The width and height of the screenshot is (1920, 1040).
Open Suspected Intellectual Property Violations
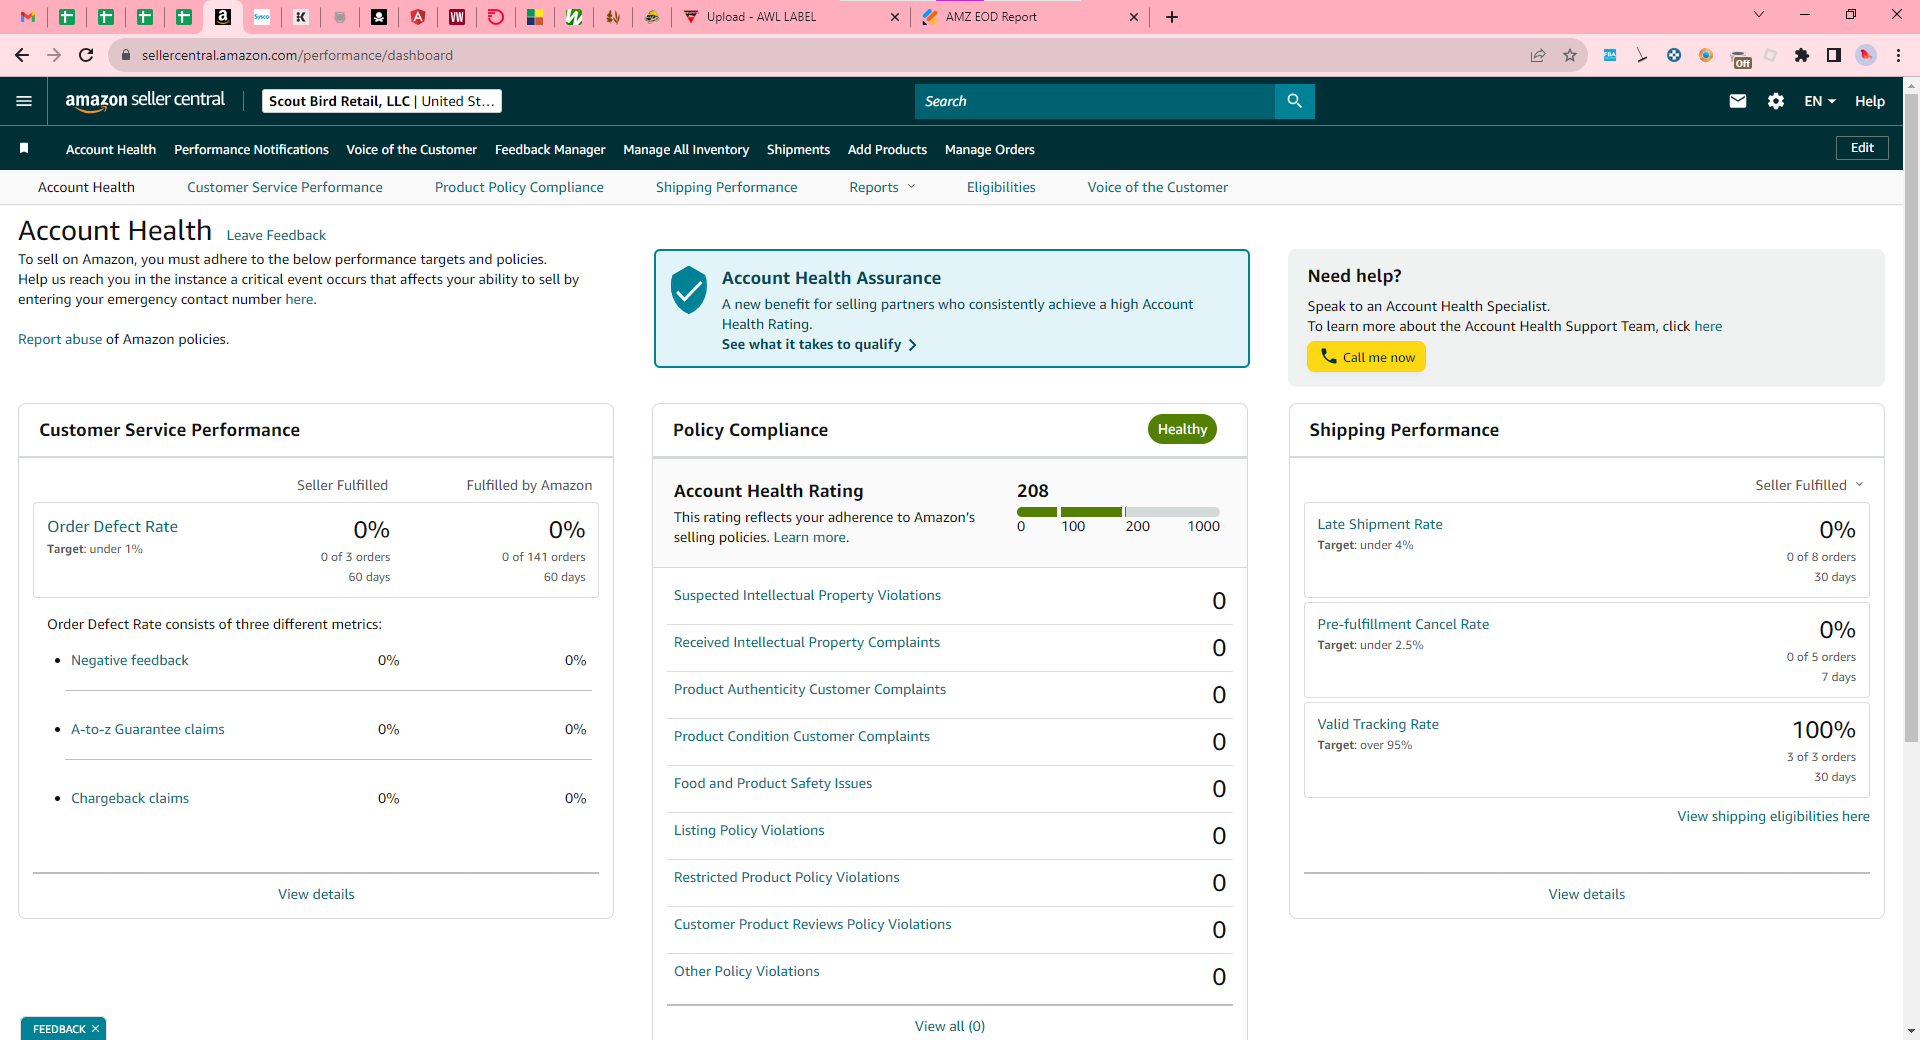click(807, 595)
